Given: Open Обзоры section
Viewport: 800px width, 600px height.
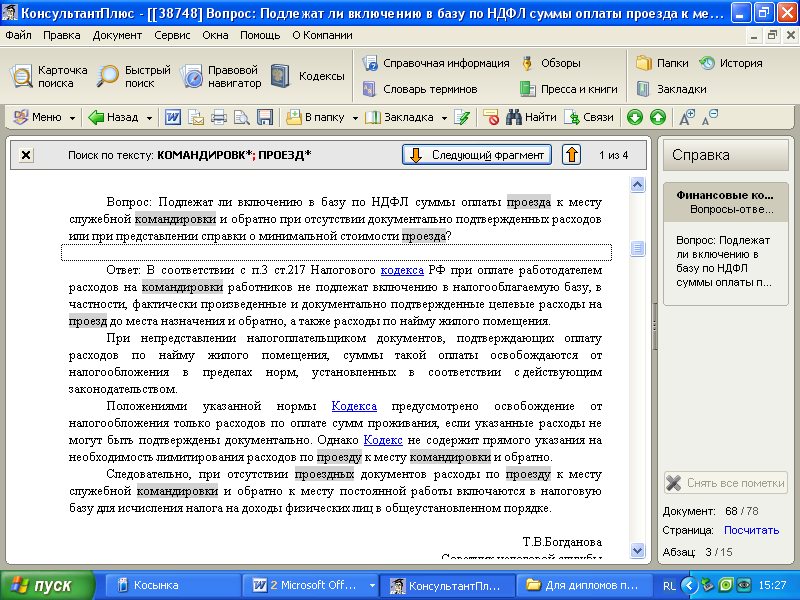Looking at the screenshot, I should [x=551, y=63].
